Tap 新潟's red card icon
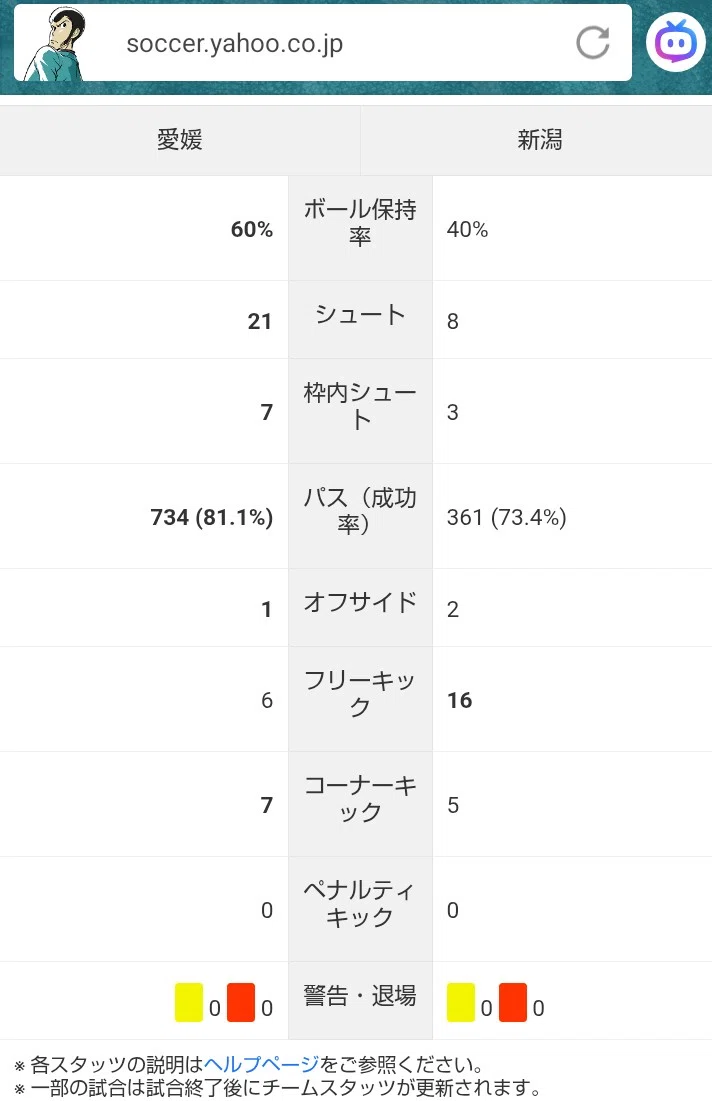 point(513,1003)
